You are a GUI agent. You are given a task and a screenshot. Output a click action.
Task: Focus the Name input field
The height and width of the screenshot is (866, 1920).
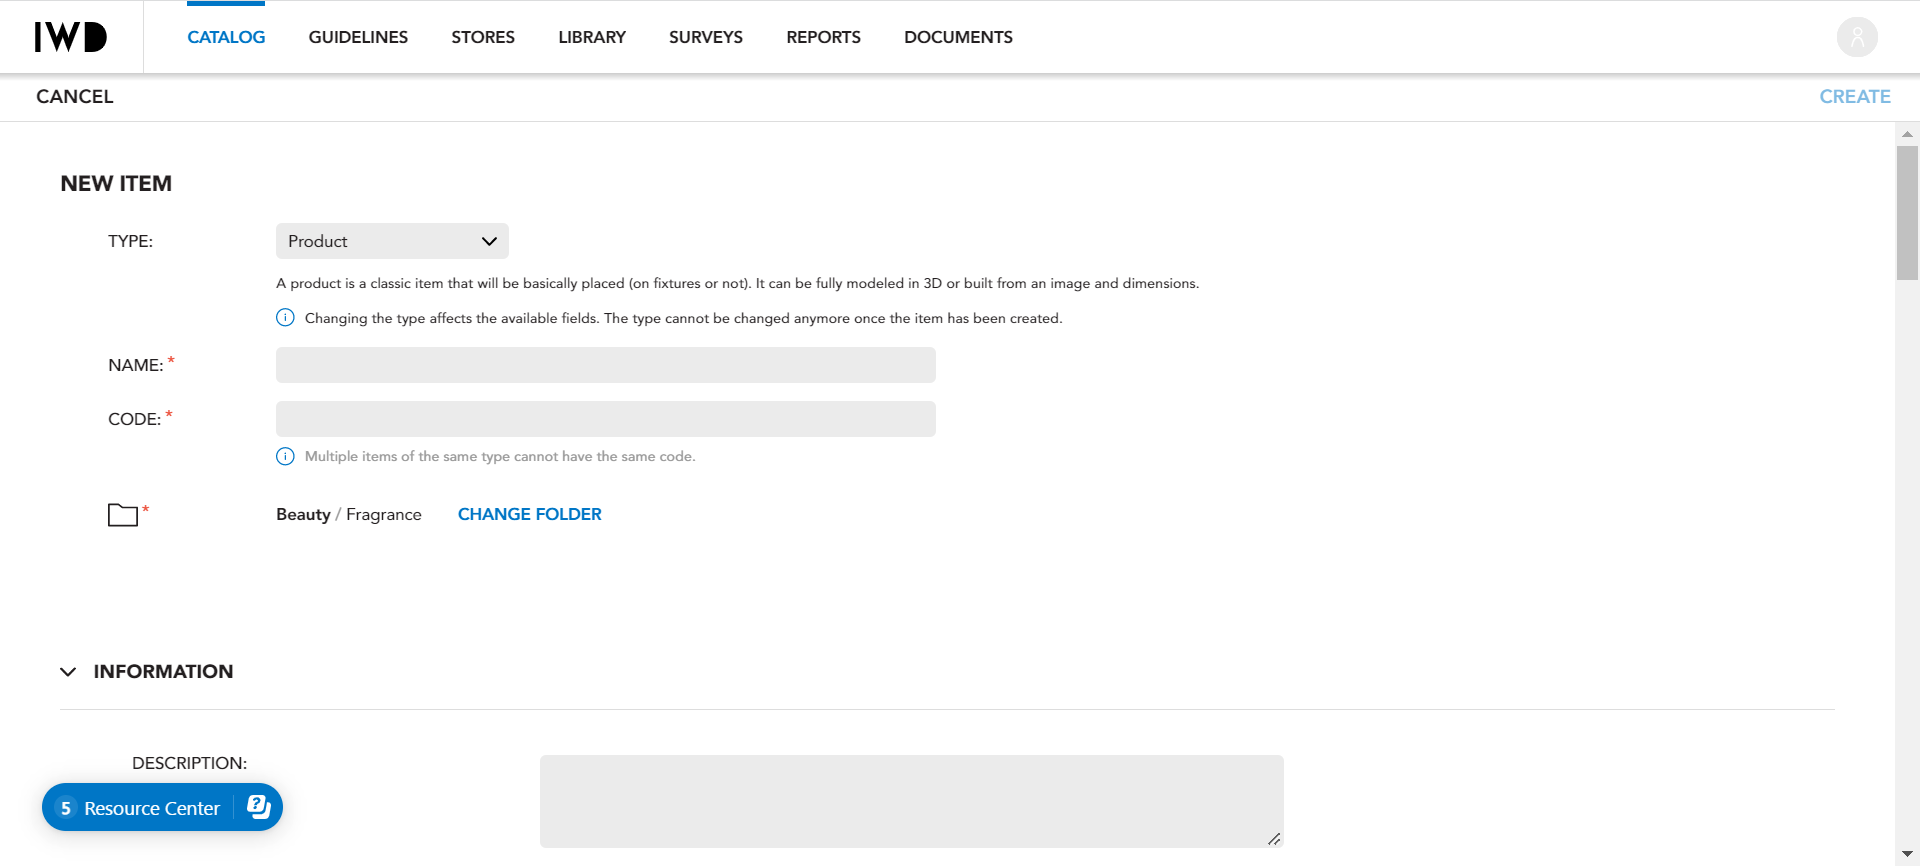point(606,365)
